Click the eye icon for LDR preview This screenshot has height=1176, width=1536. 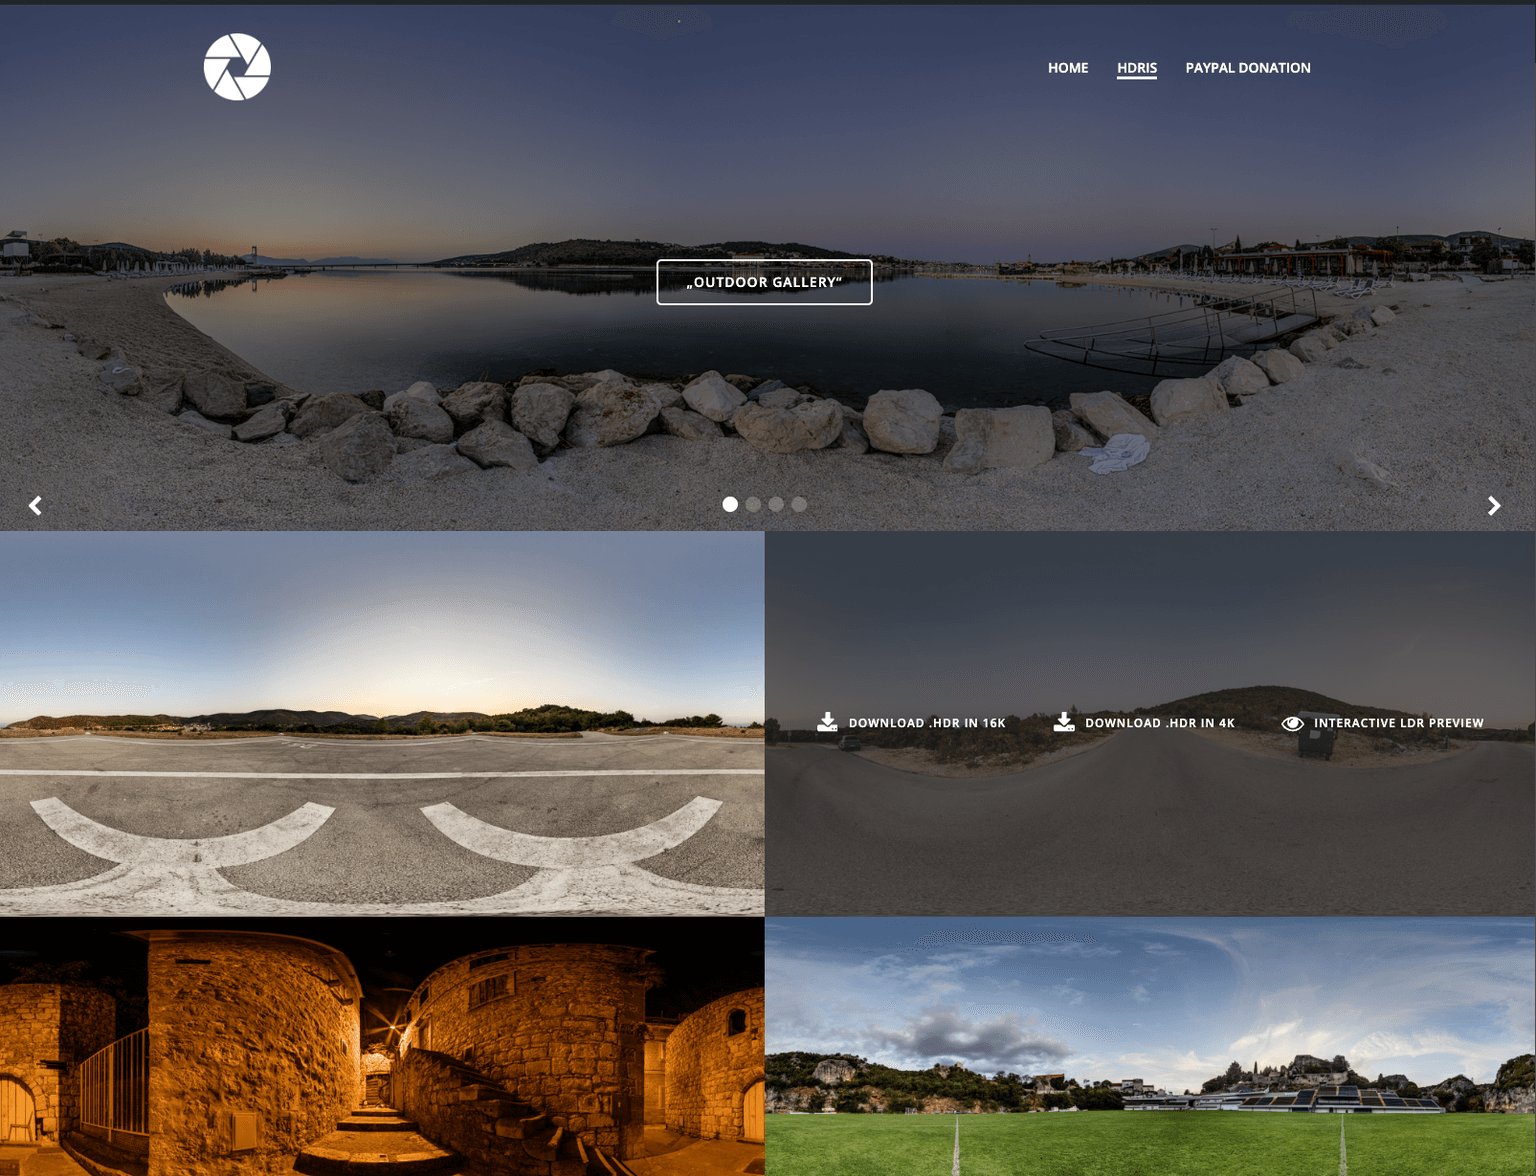(1292, 723)
